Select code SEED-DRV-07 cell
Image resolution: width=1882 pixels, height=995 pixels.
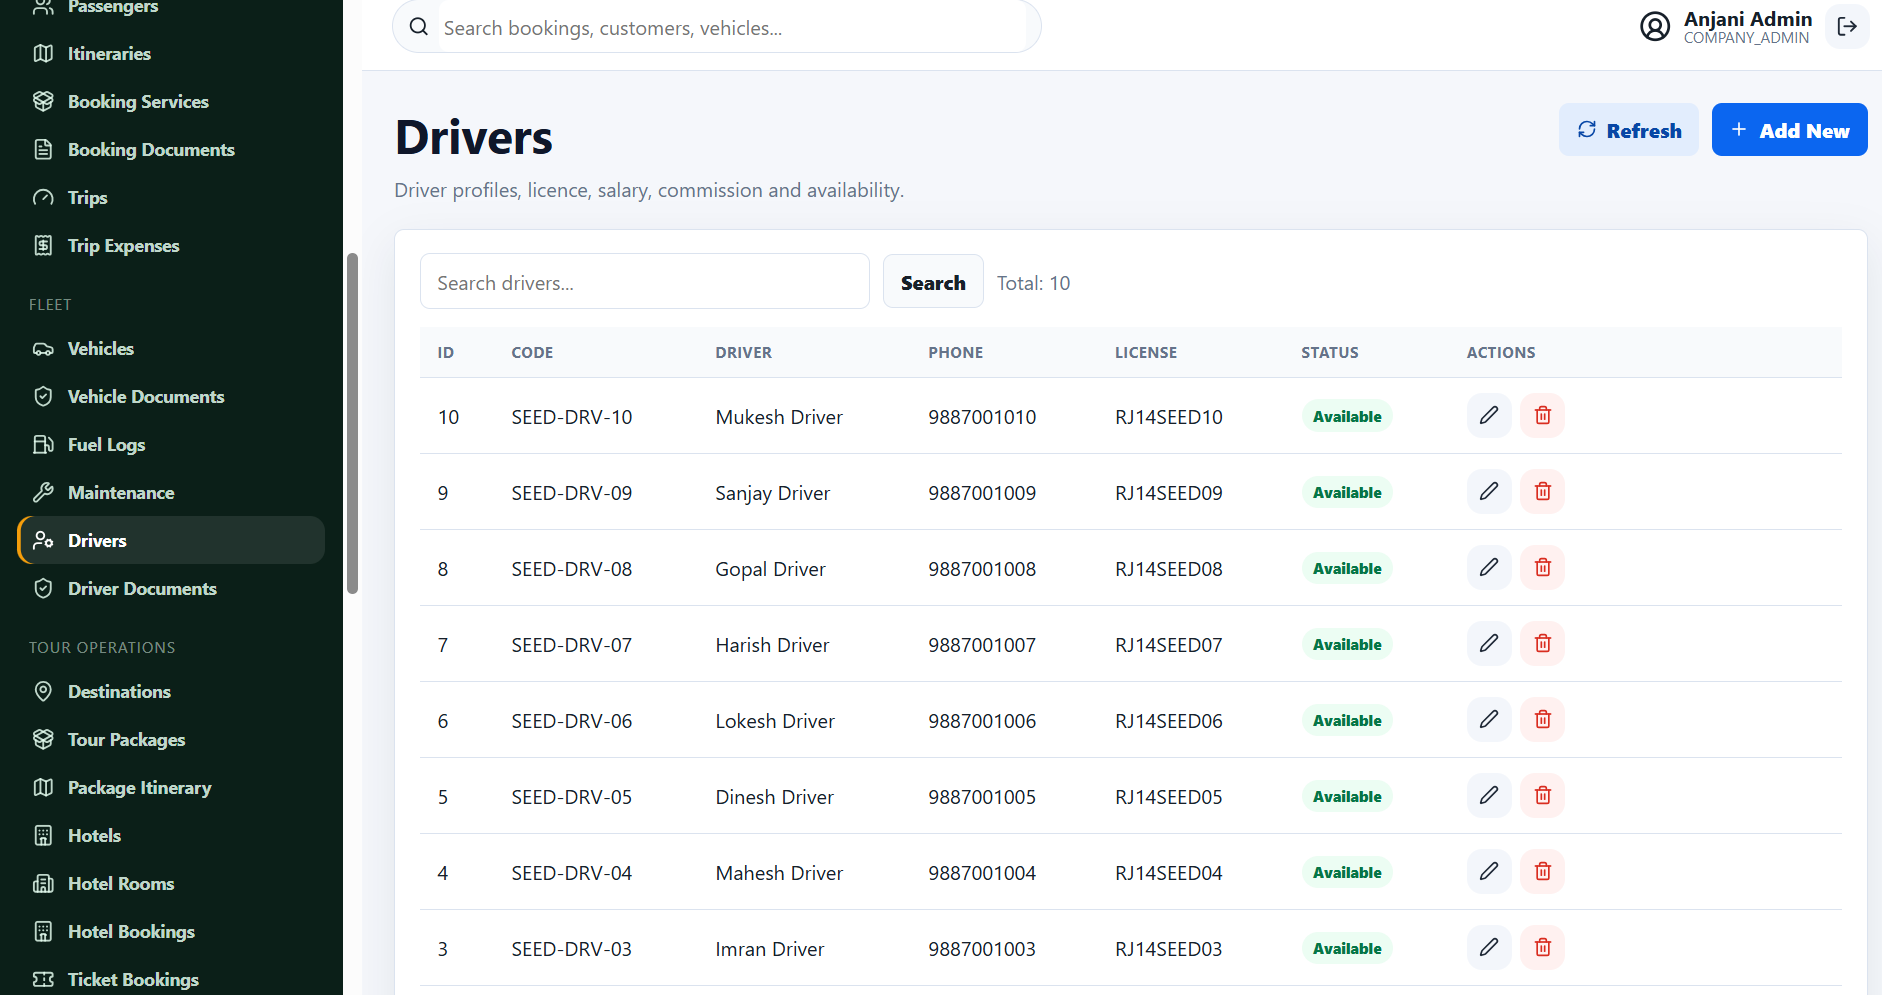(572, 645)
